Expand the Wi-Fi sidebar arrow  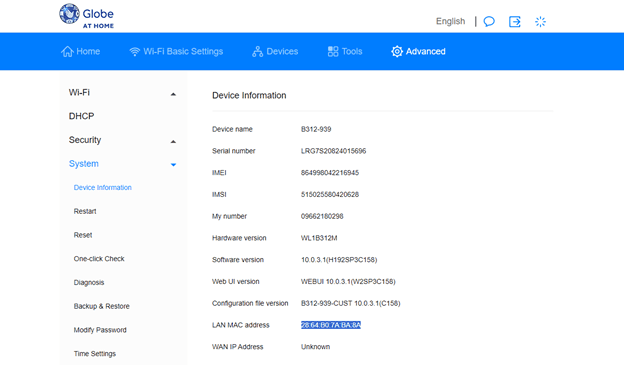click(173, 94)
